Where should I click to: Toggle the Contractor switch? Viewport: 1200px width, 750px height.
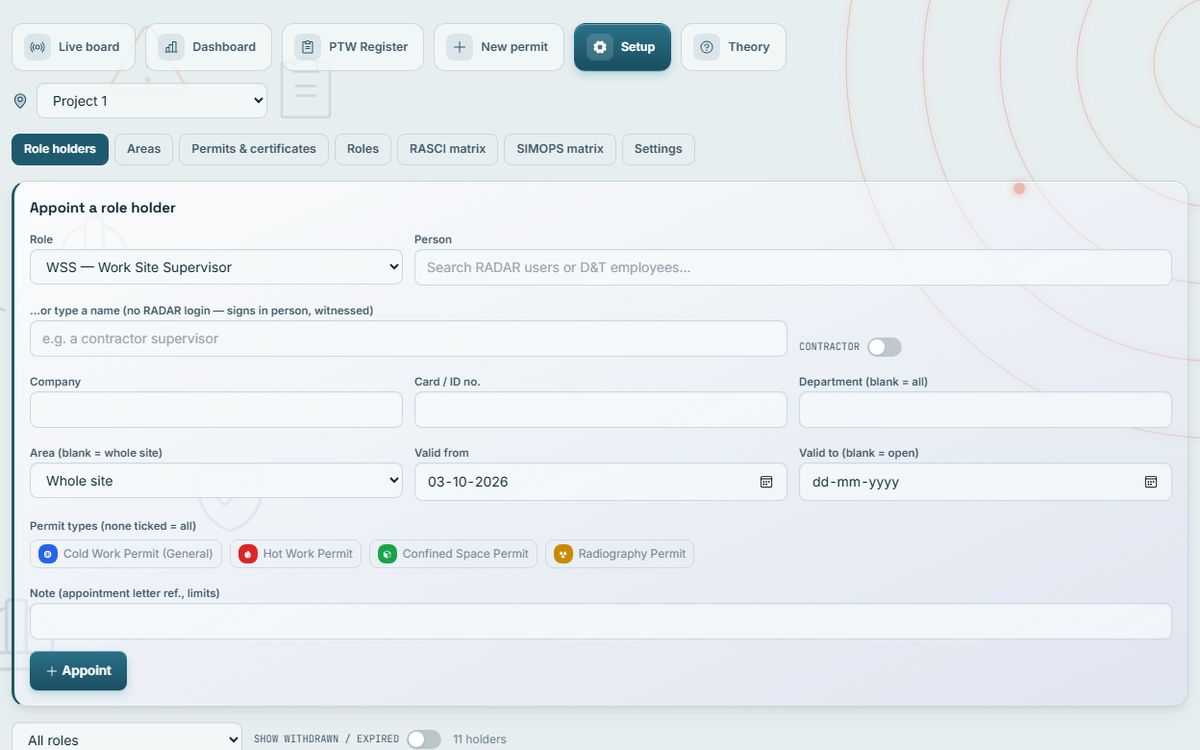(884, 347)
